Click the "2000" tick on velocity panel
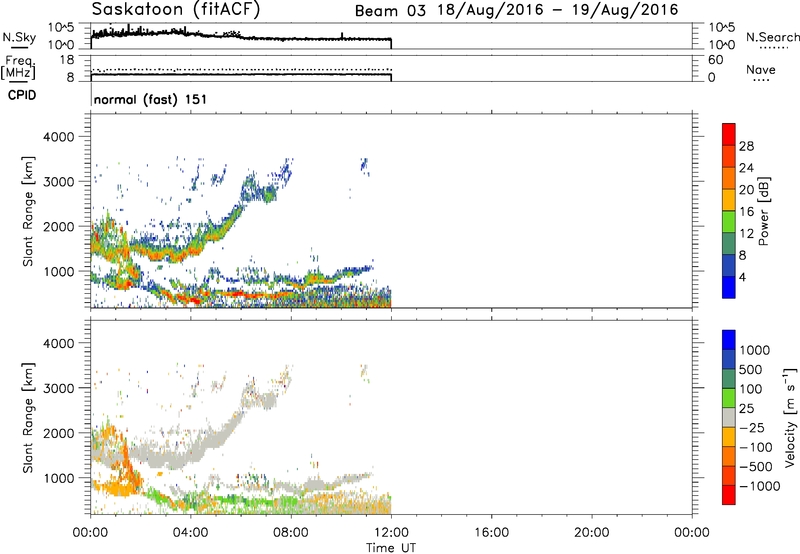This screenshot has width=800, height=554. tap(58, 433)
